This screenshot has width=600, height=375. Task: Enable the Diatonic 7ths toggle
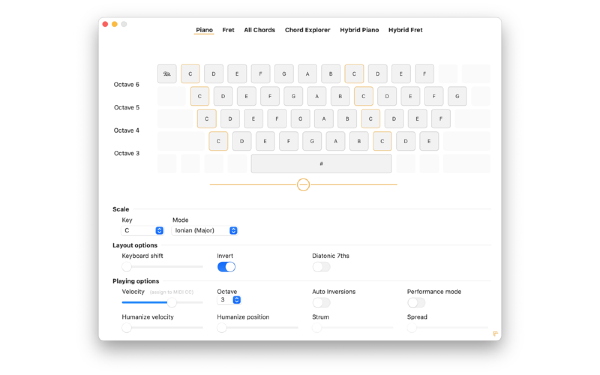(x=321, y=267)
